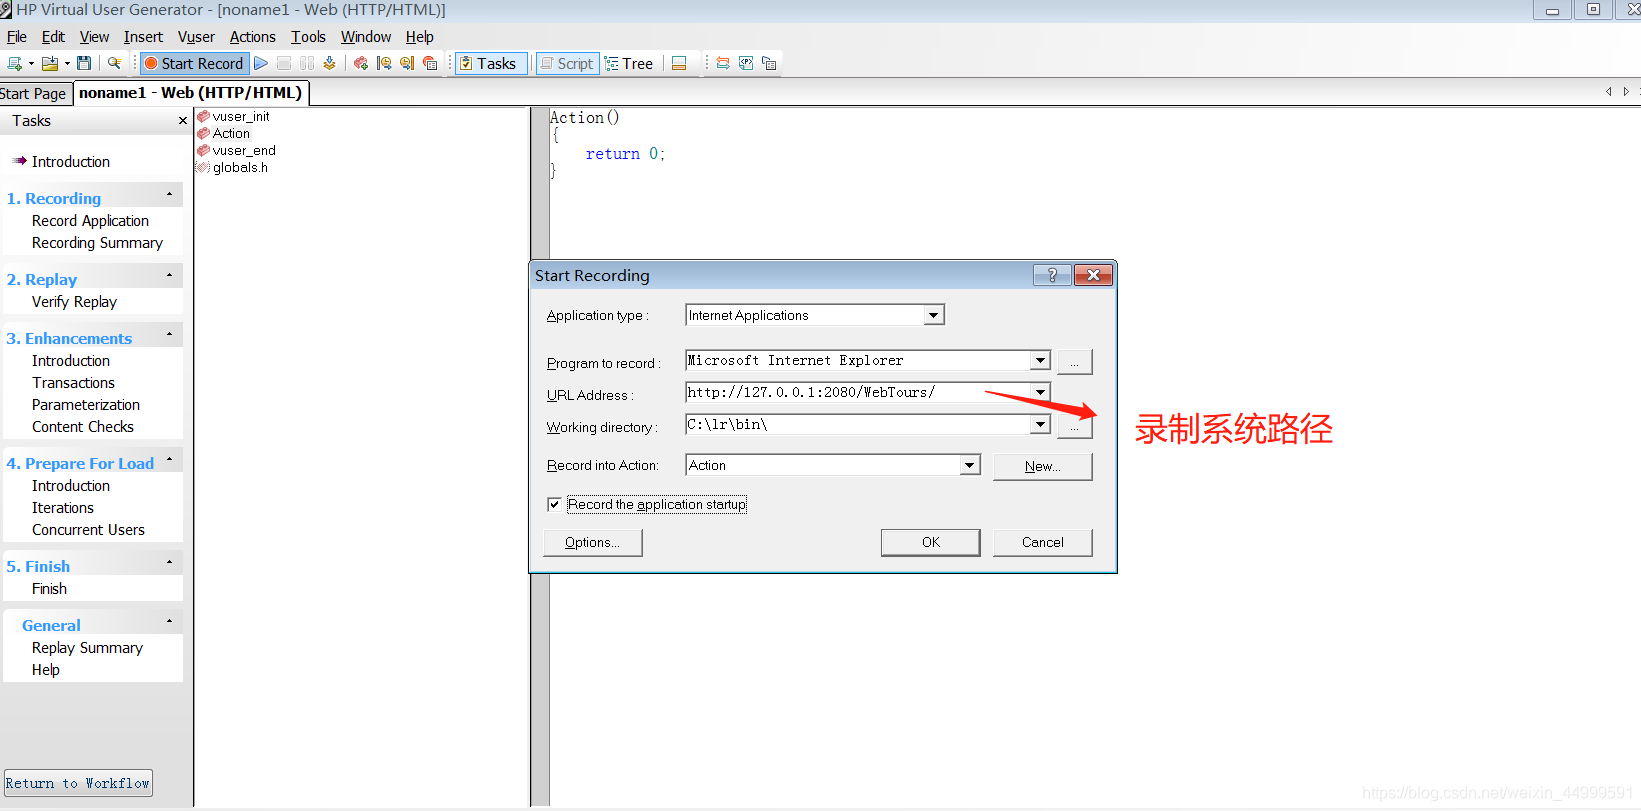Screen dimensions: 1641x811
Task: Click the last toolbar icon after parameter list
Action: [769, 63]
